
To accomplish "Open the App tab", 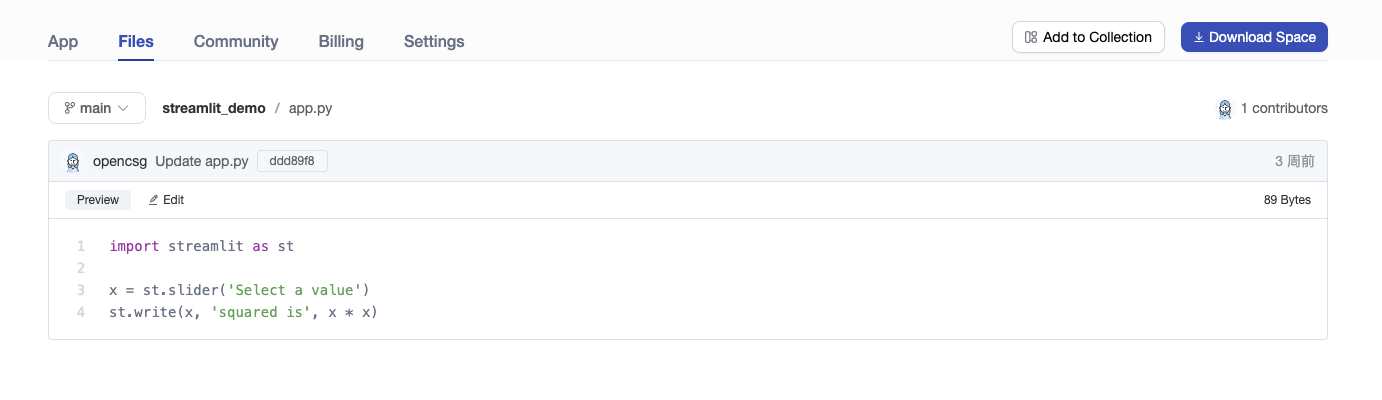I will coord(63,41).
